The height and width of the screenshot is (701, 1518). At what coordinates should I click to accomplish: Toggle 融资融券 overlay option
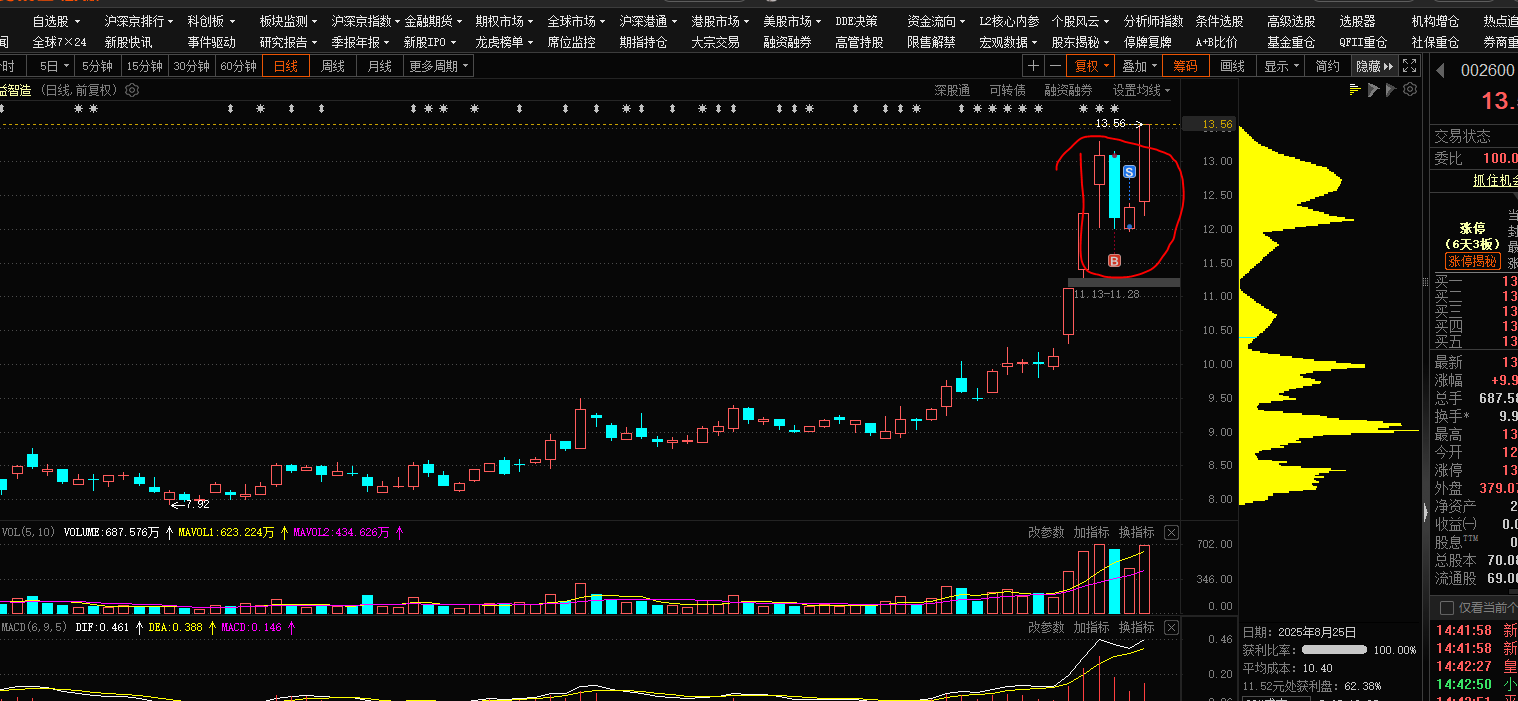click(x=1069, y=90)
